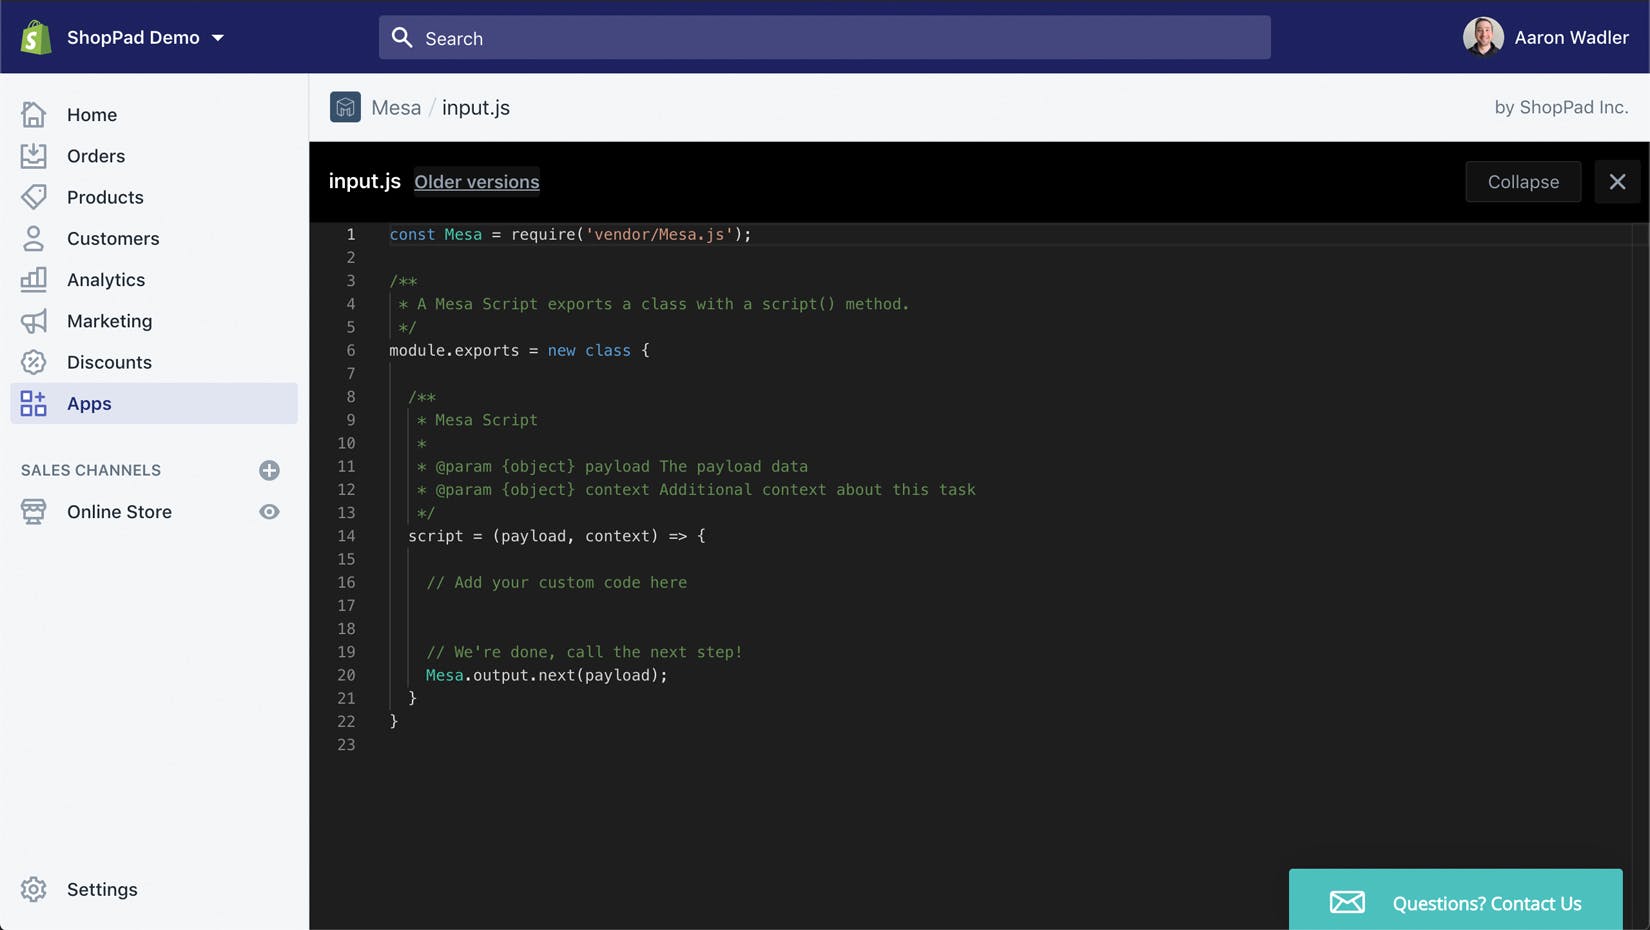Click the Home house icon
Screen dimensions: 1650x930
click(33, 114)
